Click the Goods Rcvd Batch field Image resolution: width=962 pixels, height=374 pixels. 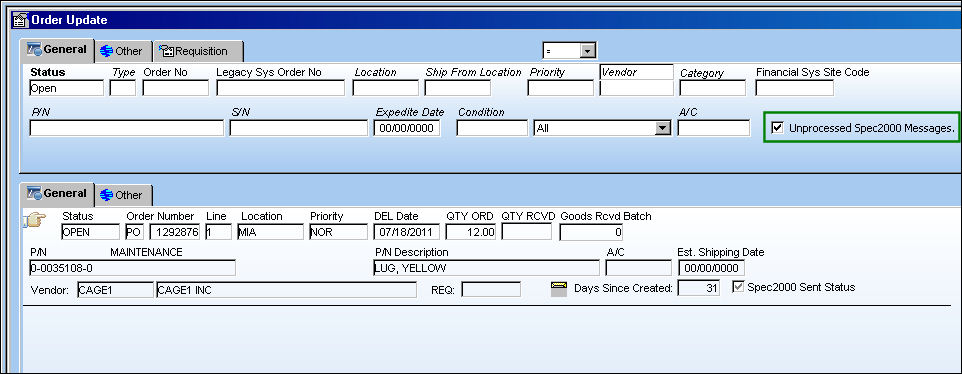[592, 232]
